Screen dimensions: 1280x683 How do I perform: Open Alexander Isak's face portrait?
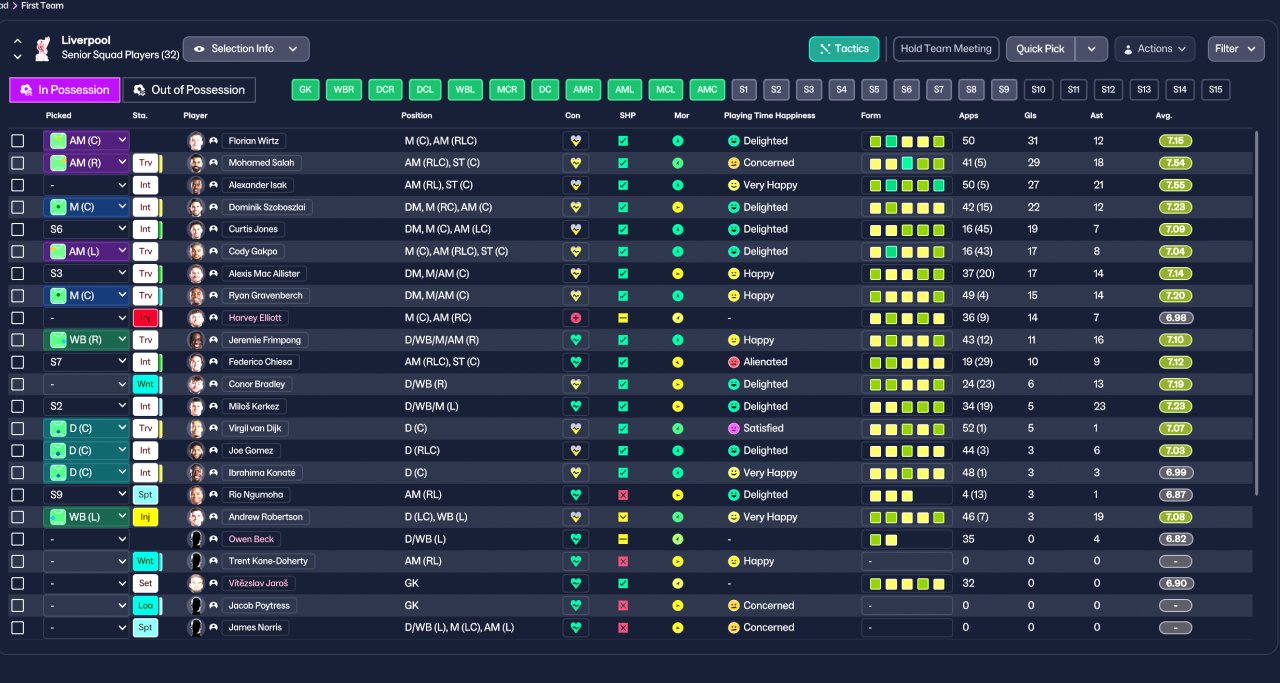point(196,185)
